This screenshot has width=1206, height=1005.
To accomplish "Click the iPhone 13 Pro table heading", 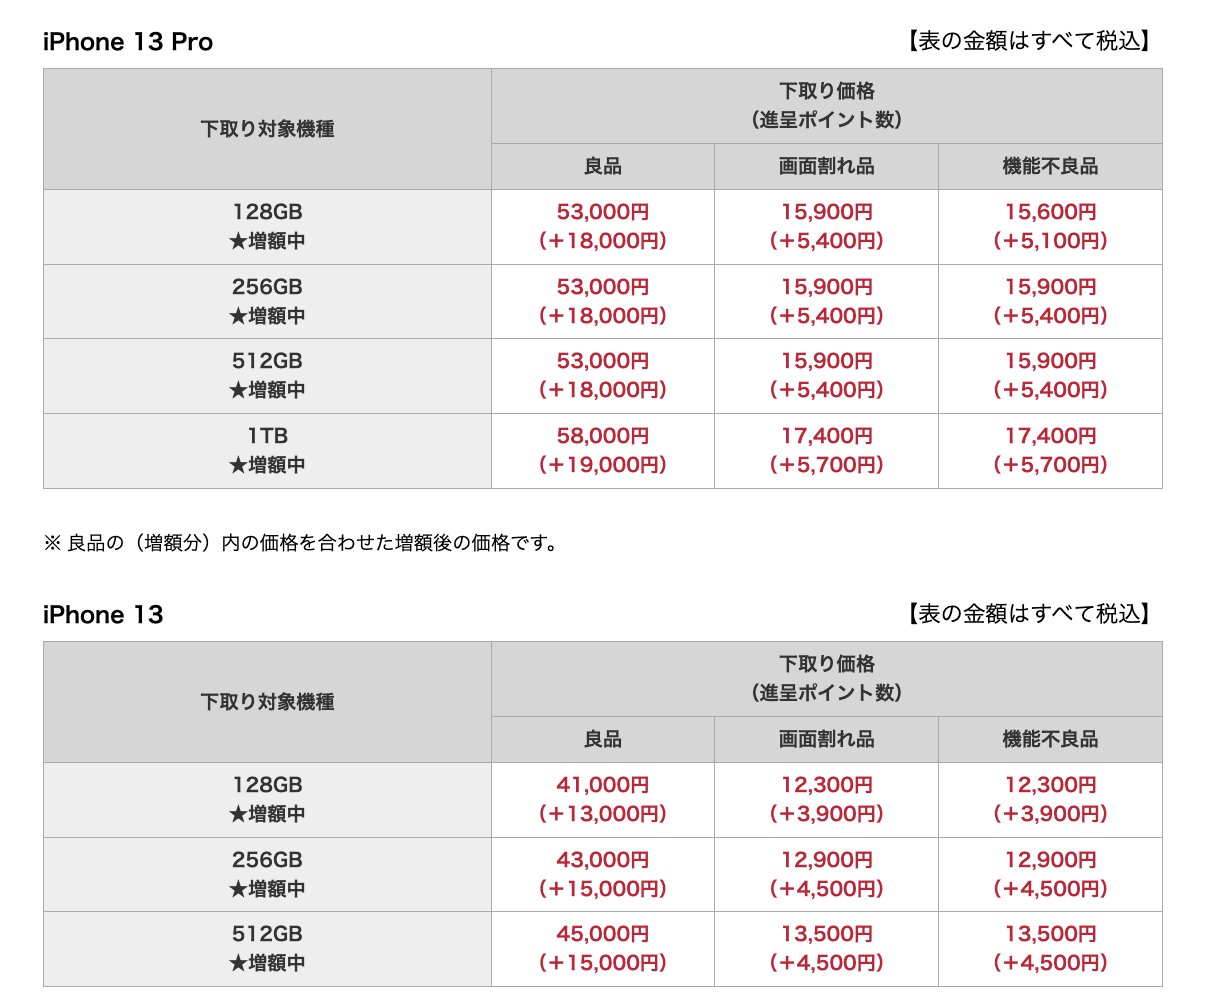I will point(128,42).
